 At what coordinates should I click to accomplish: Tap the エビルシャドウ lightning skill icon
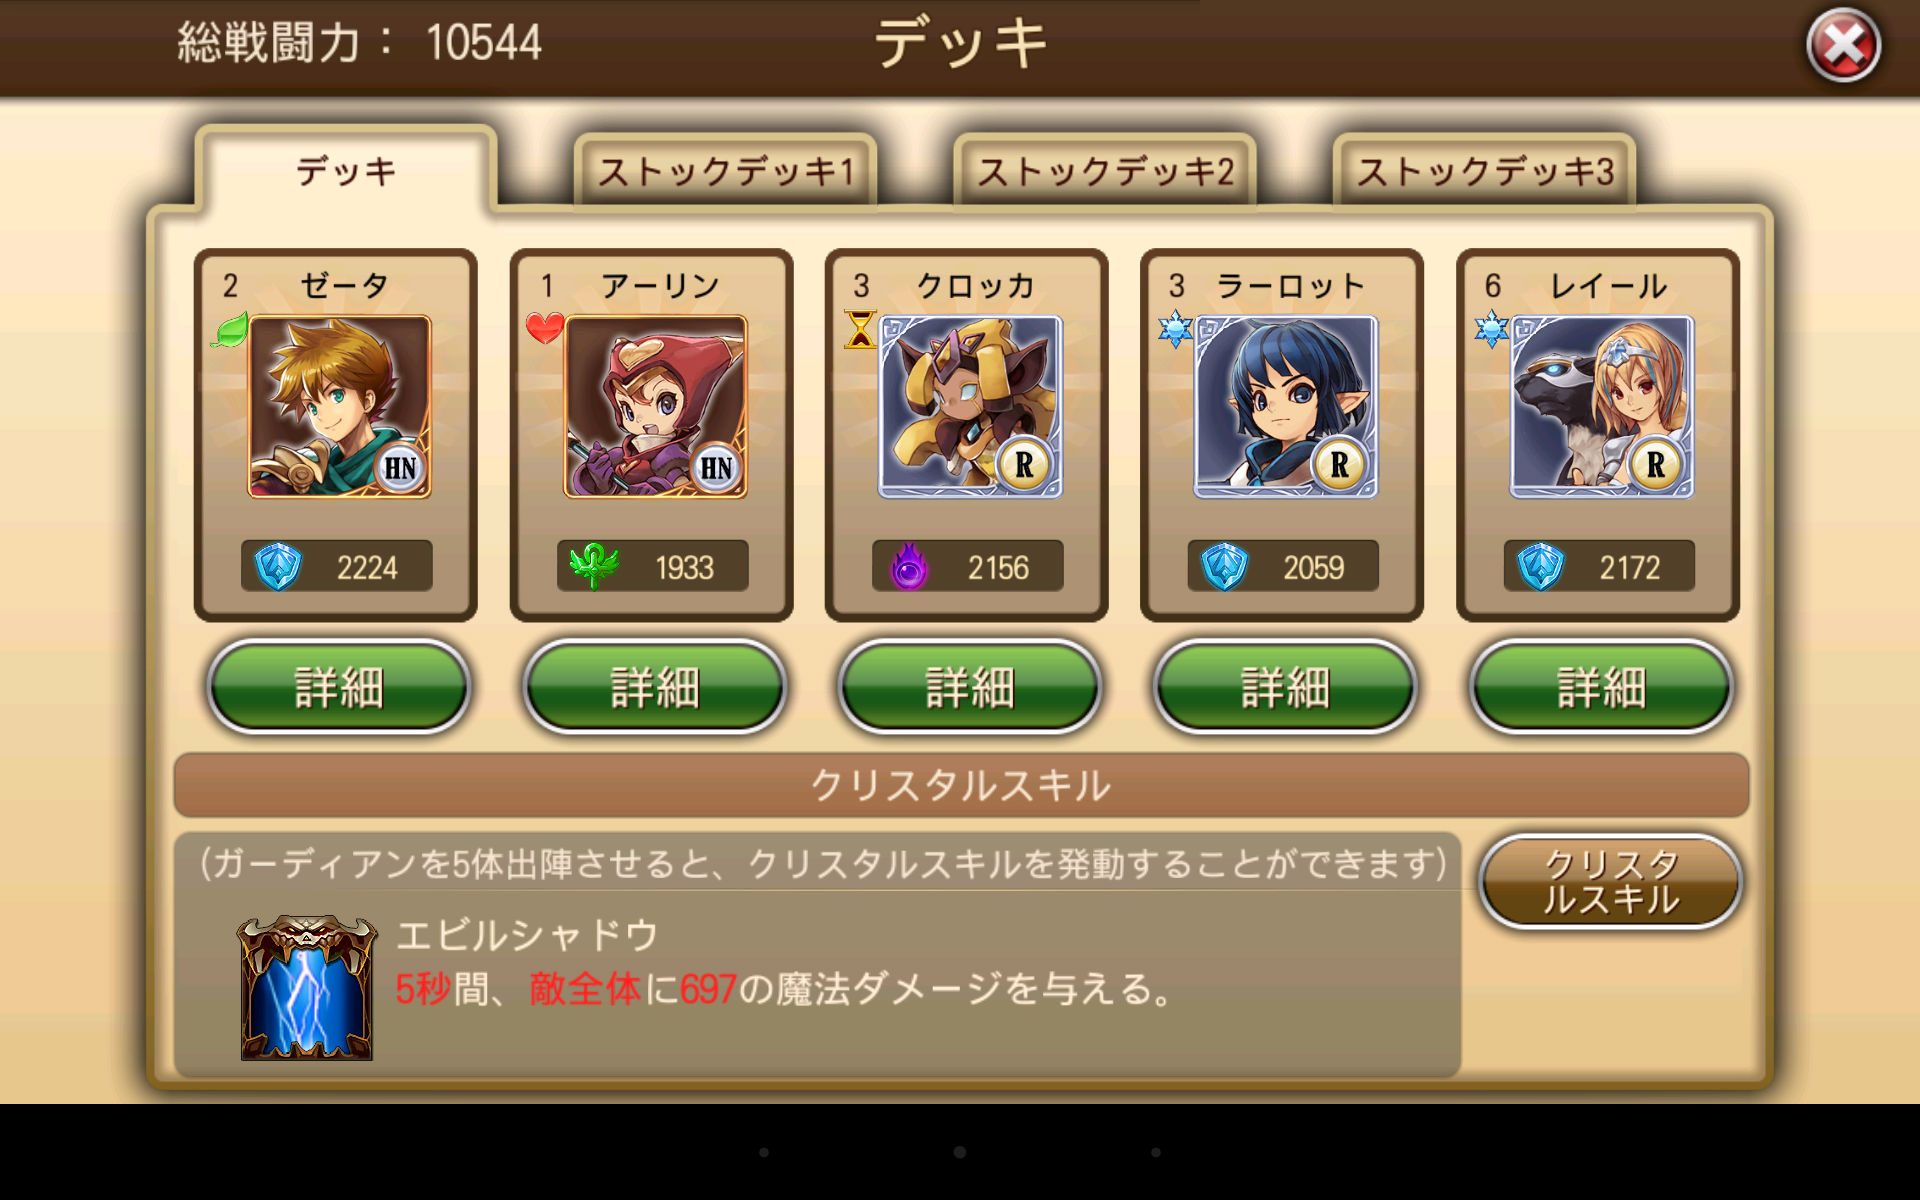307,988
